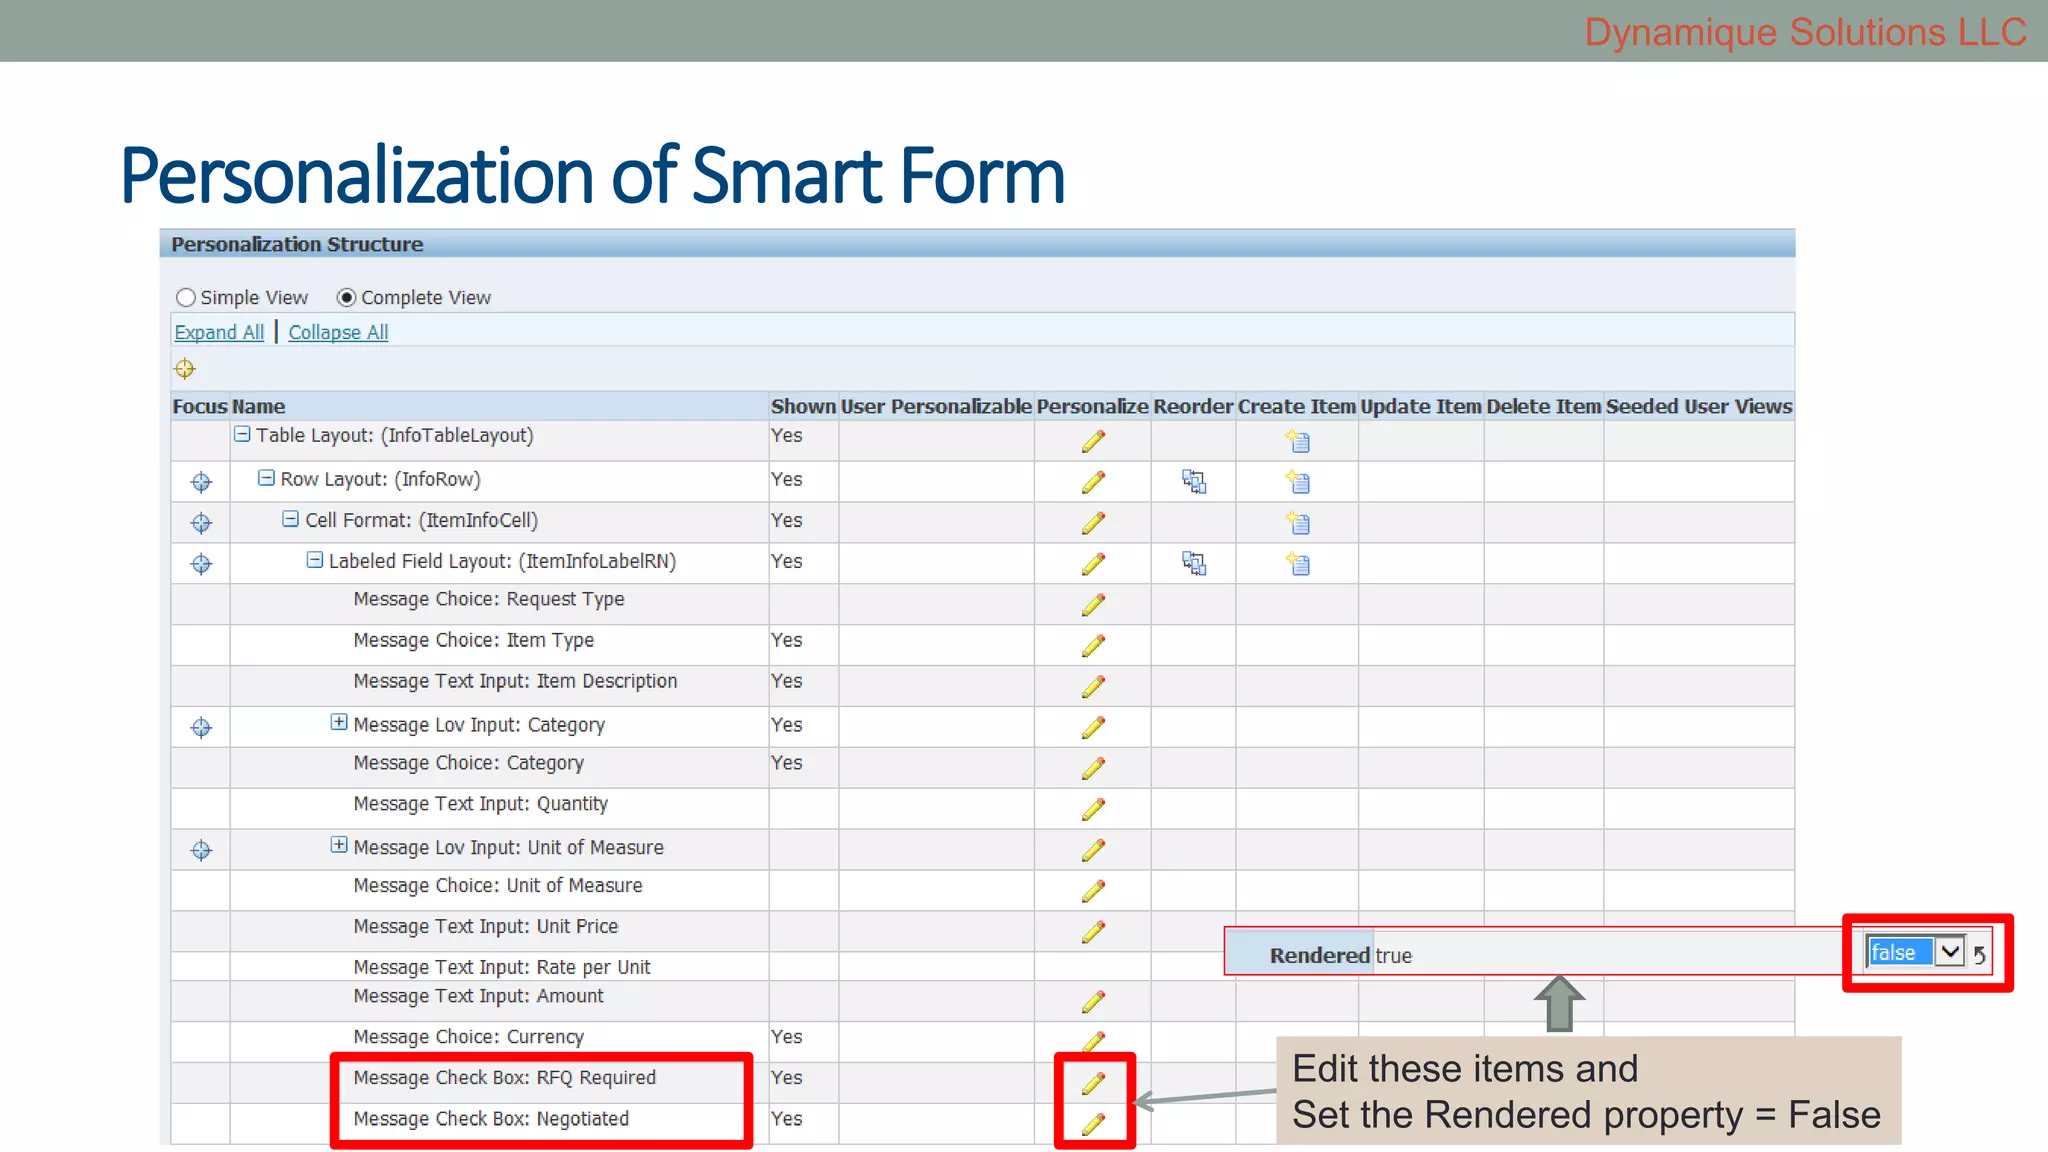Collapse the Labeled Field Layout node

coord(314,560)
